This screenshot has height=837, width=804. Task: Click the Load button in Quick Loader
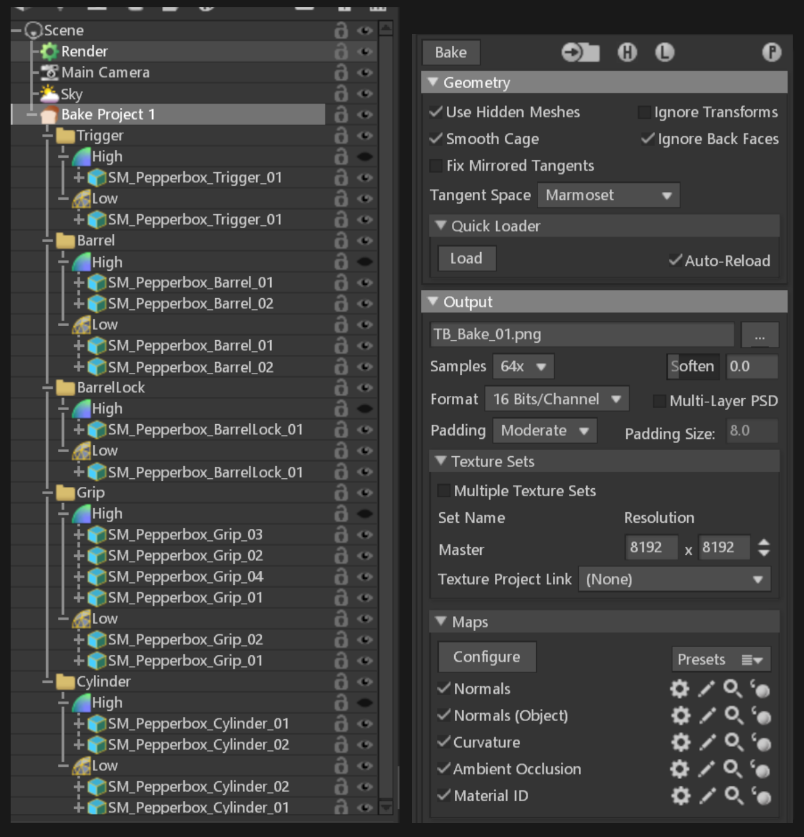467,258
